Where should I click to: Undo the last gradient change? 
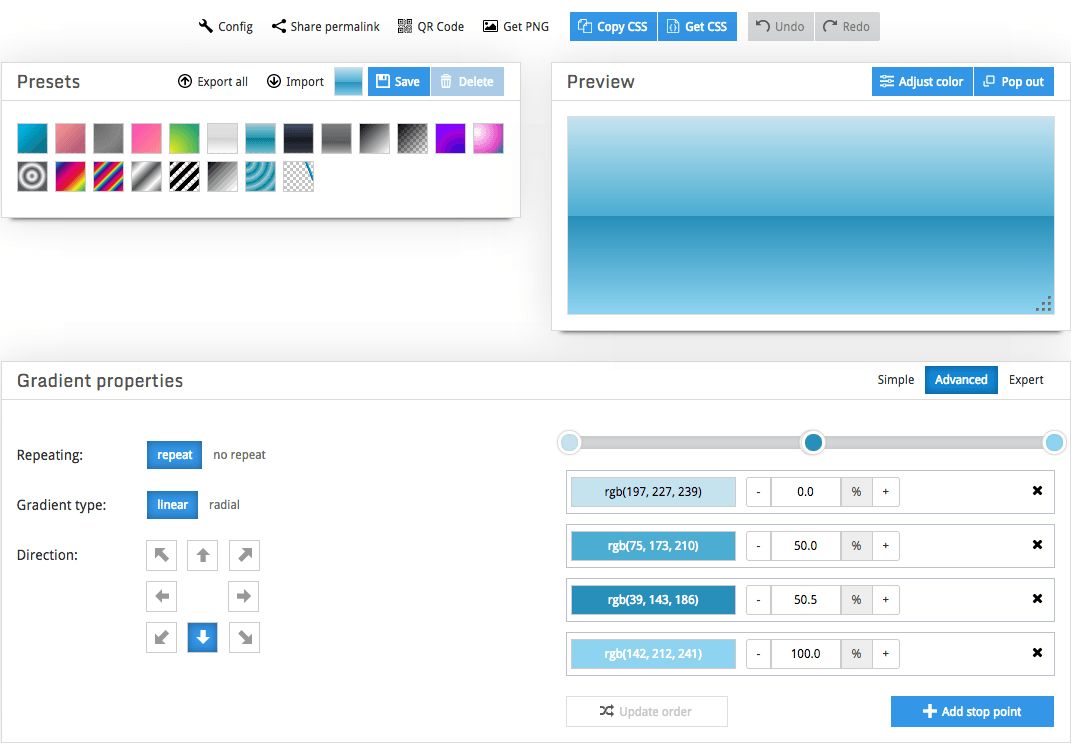coord(780,26)
